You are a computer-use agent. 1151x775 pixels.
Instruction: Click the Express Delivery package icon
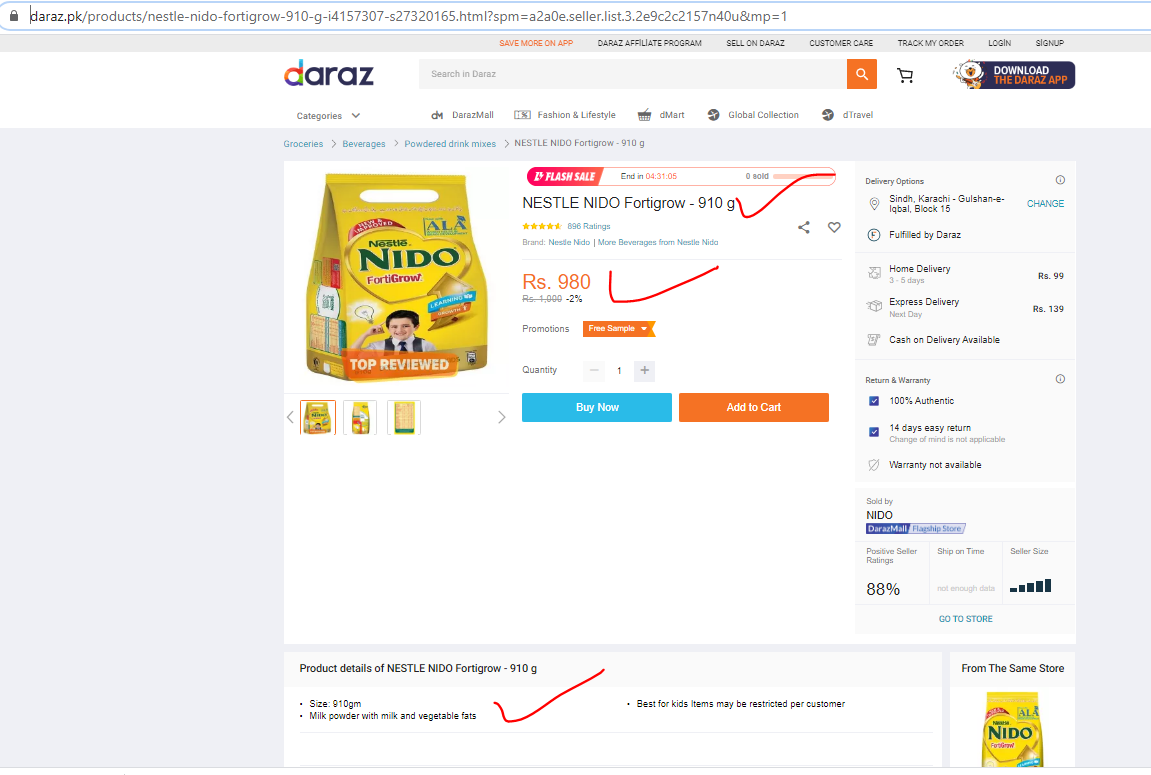[x=874, y=306]
